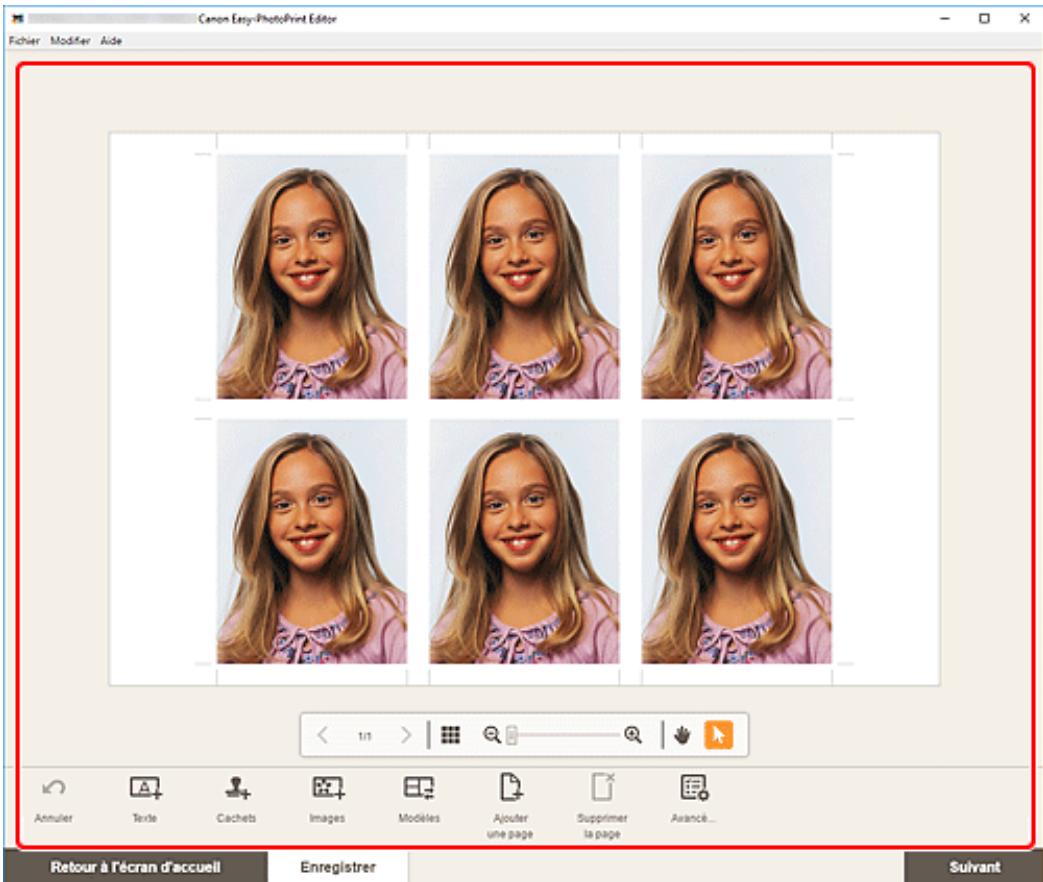Minimize the Easy-PhotoPrint Editor window
The height and width of the screenshot is (882, 1043).
point(945,19)
